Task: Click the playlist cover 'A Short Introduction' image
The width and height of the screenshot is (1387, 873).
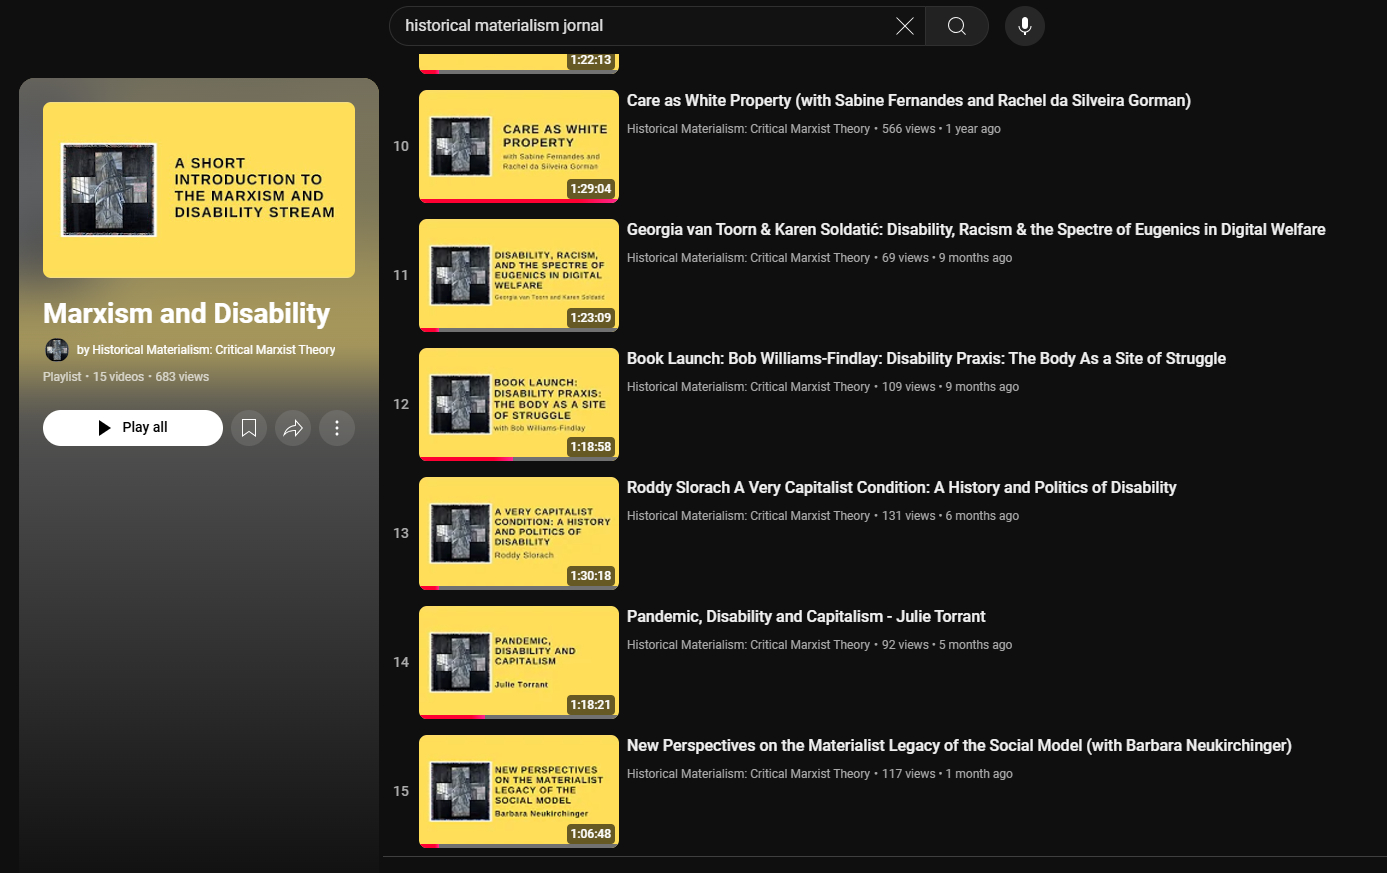Action: point(199,190)
